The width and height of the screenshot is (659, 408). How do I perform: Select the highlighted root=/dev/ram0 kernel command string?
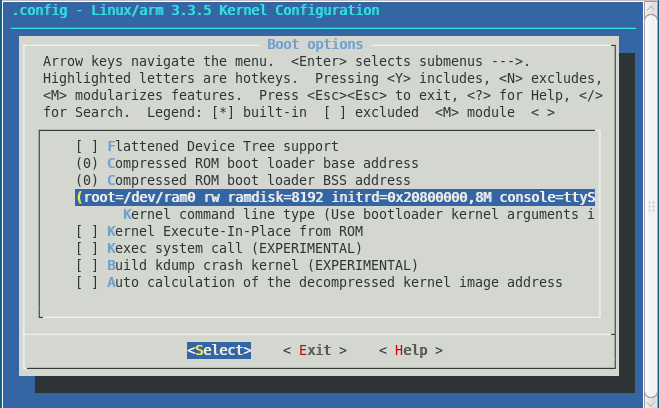point(335,197)
